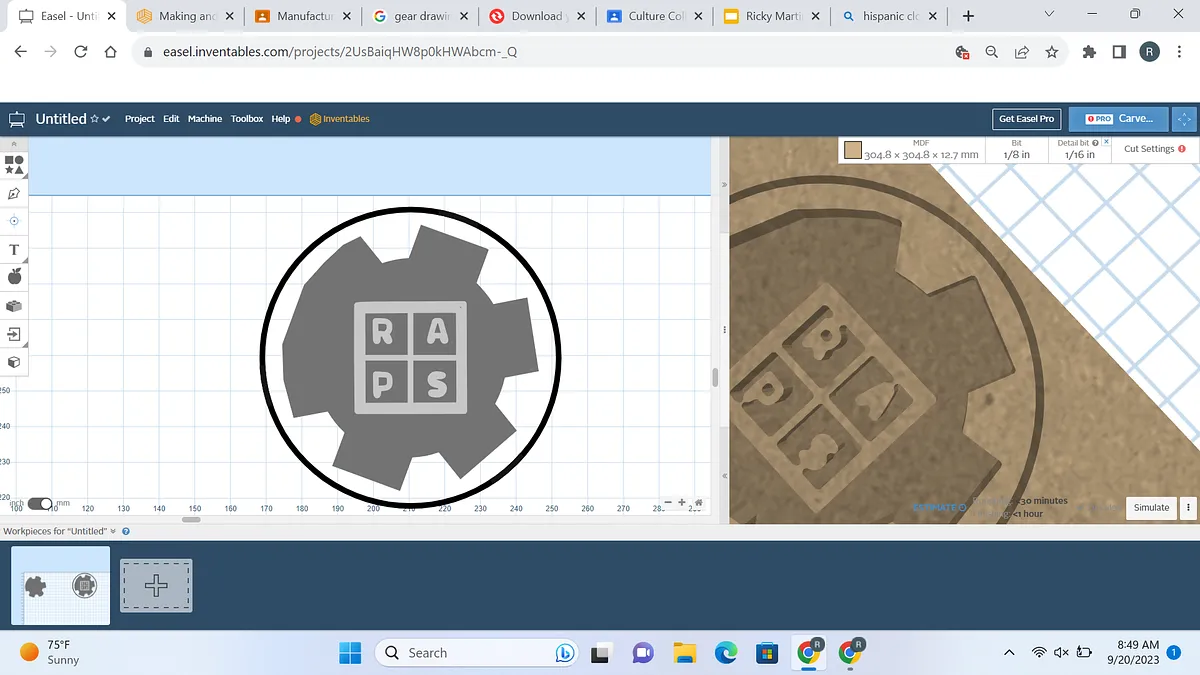Image resolution: width=1200 pixels, height=675 pixels.
Task: Open the apple icon library
Action: pos(14,277)
